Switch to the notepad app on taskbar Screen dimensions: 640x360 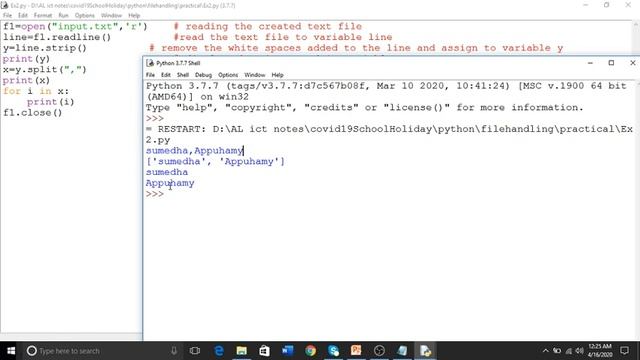click(x=402, y=351)
